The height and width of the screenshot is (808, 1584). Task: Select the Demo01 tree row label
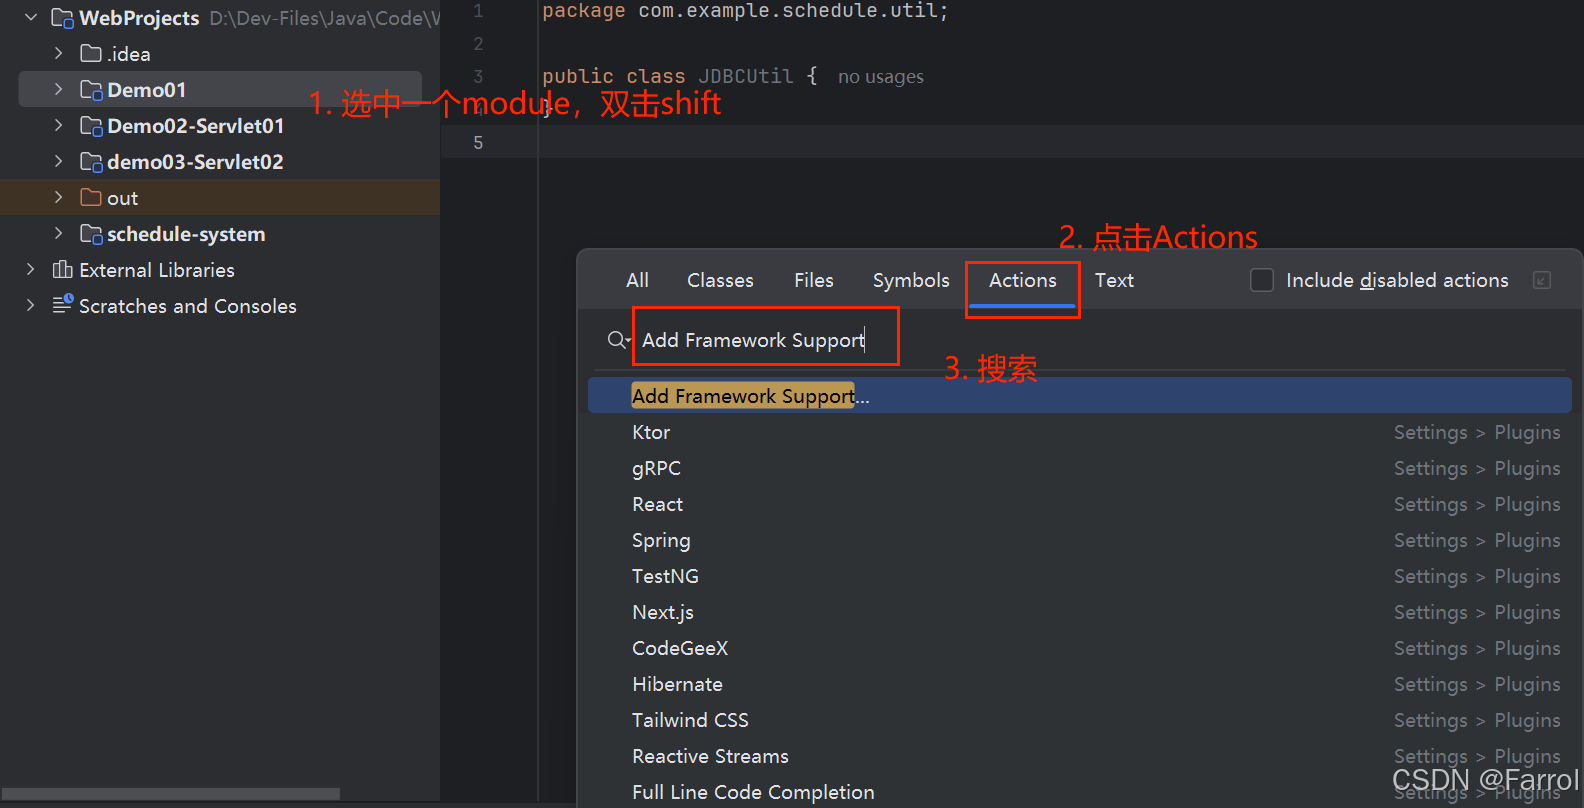tap(146, 90)
